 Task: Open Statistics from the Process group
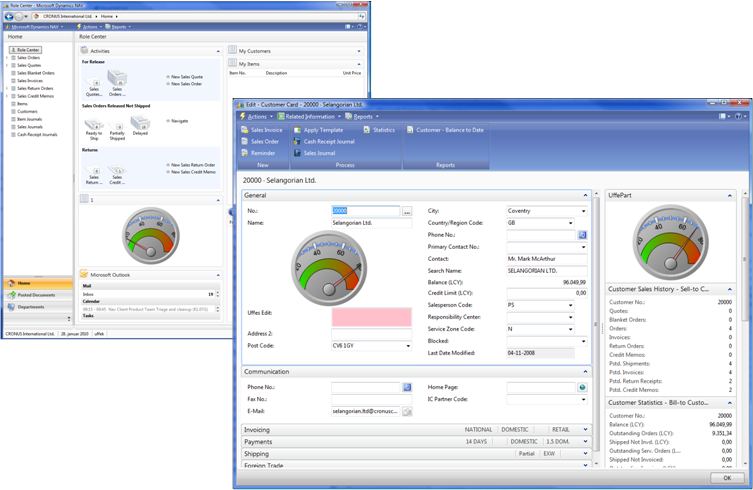click(367, 130)
